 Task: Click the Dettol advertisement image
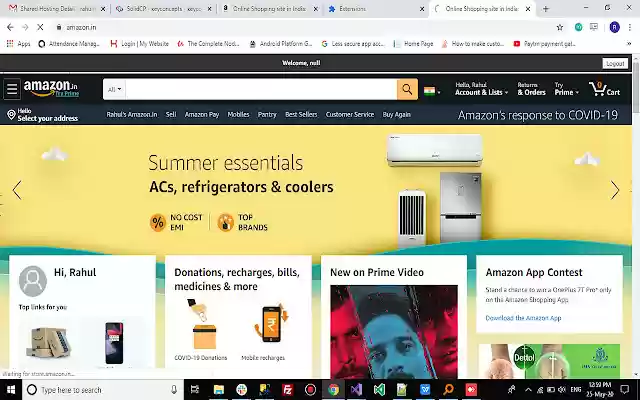tap(549, 361)
